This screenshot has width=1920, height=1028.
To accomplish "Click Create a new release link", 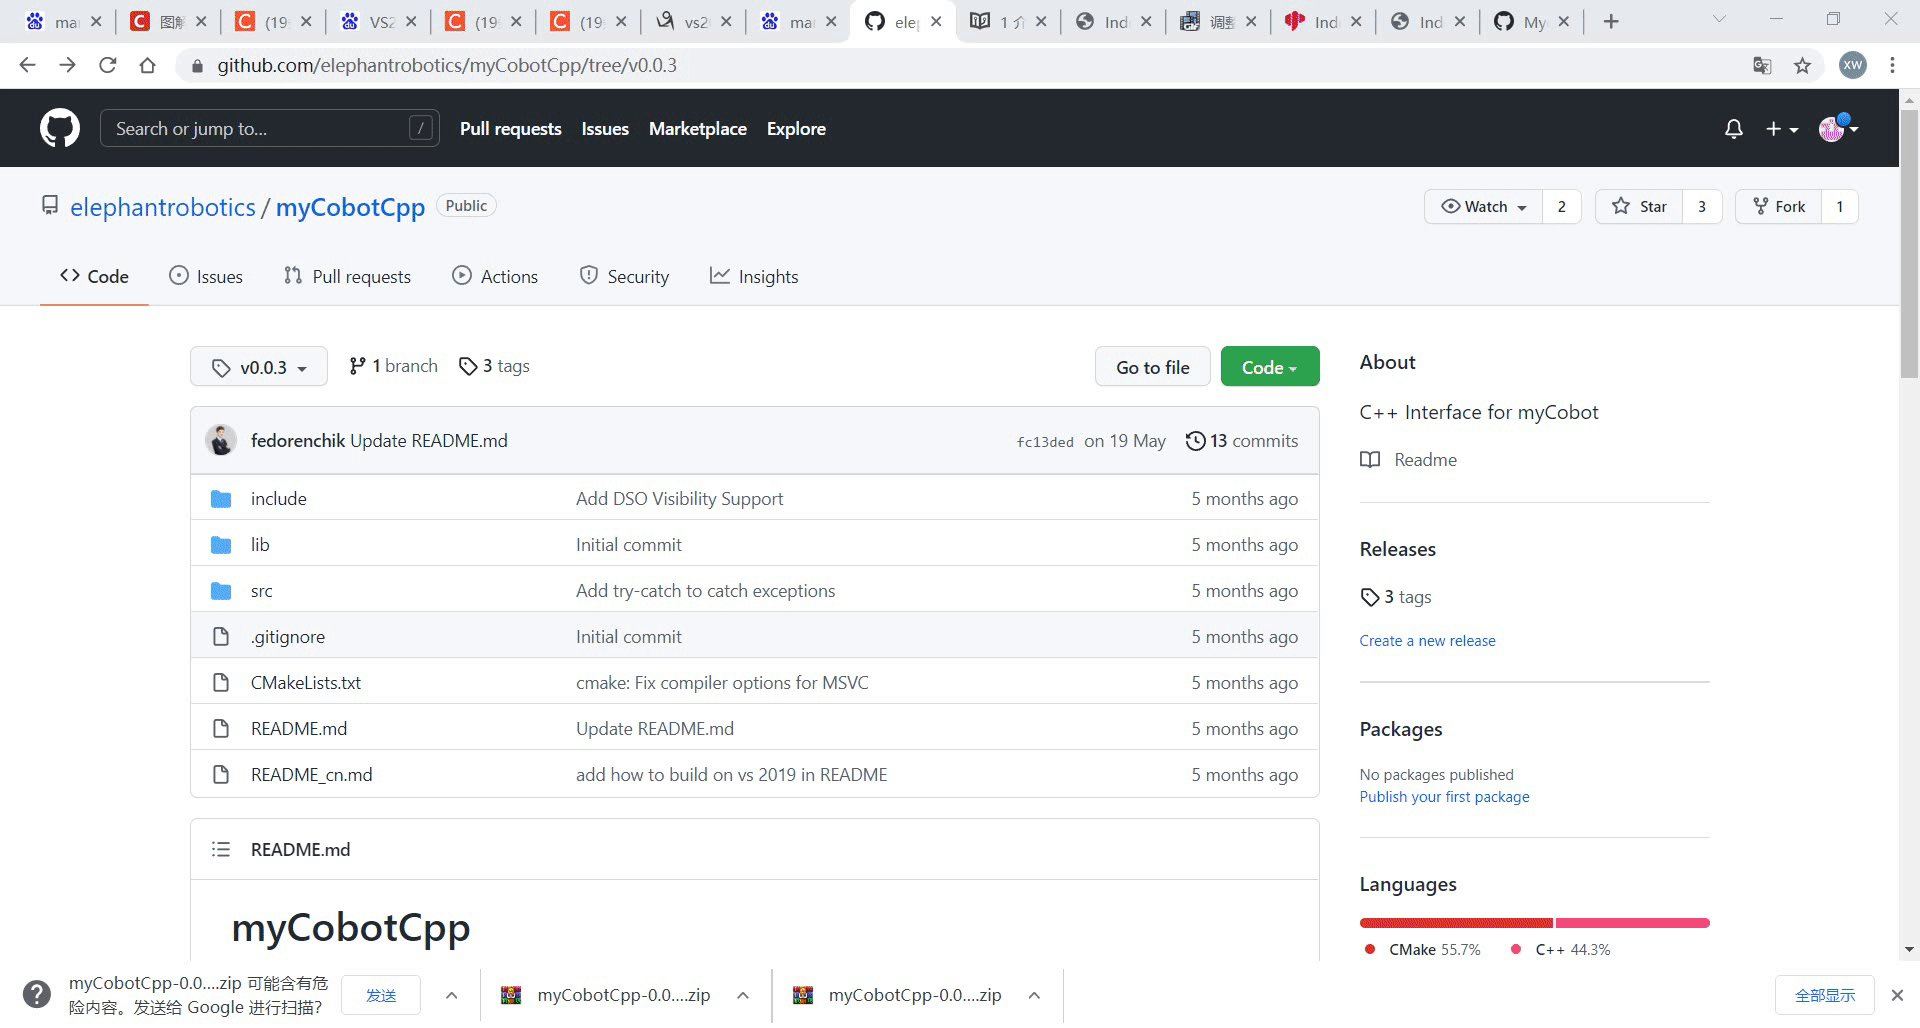I will click(x=1427, y=641).
